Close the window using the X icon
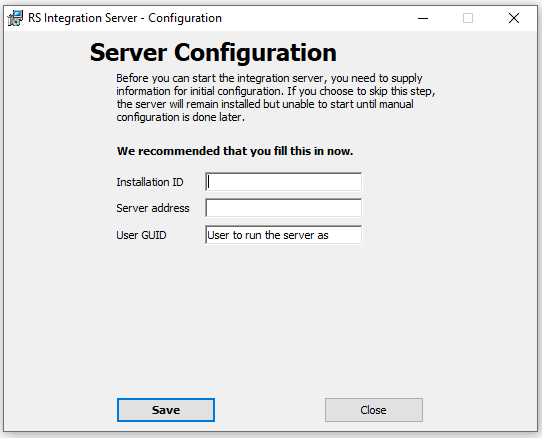542x438 pixels. (x=514, y=18)
